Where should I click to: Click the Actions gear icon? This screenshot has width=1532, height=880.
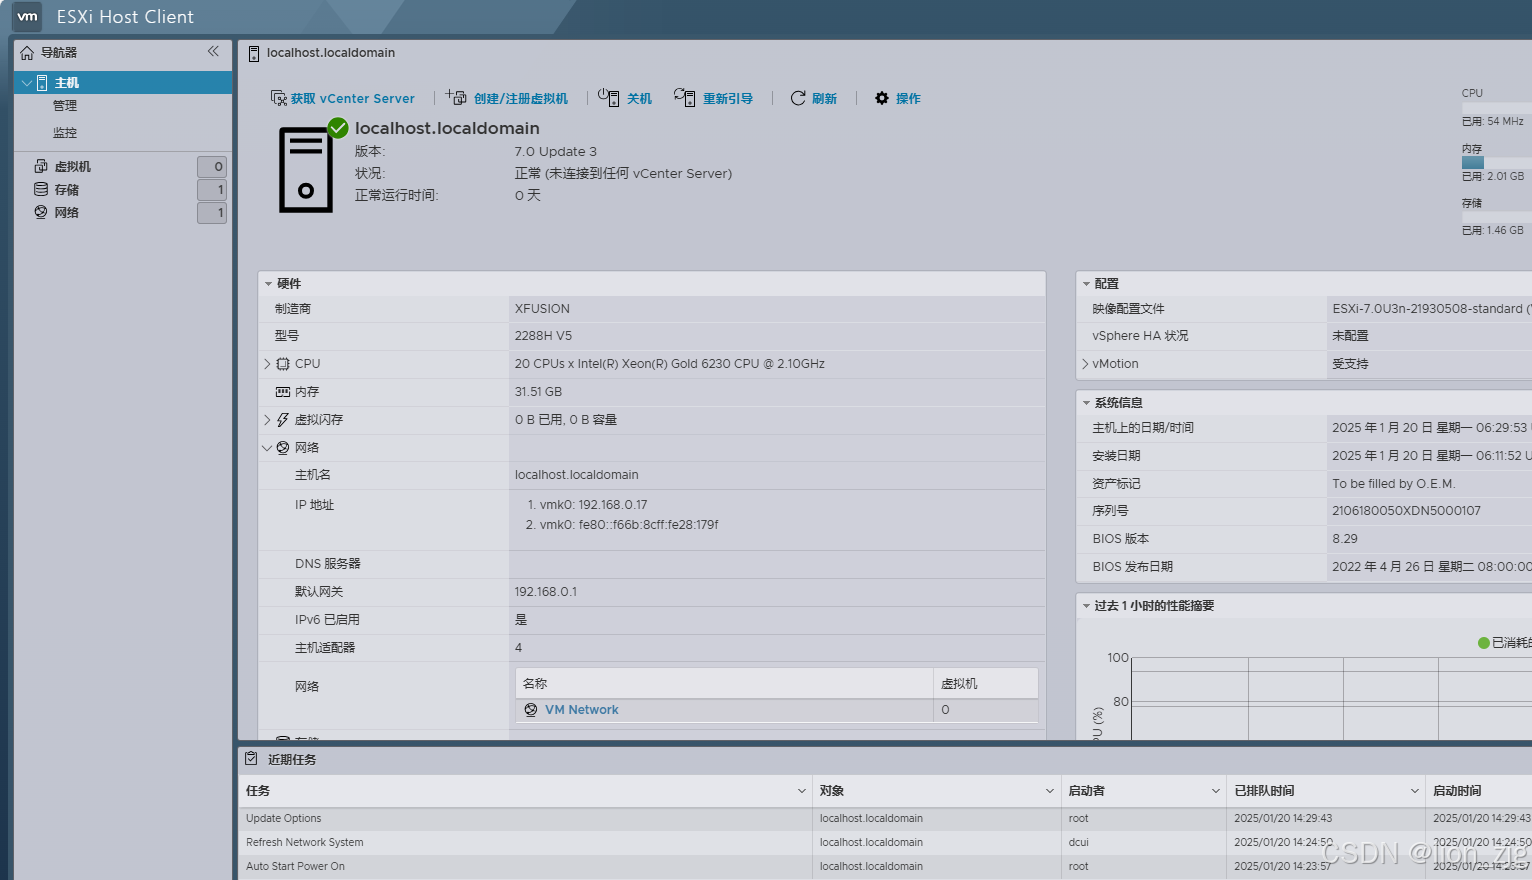(x=882, y=98)
